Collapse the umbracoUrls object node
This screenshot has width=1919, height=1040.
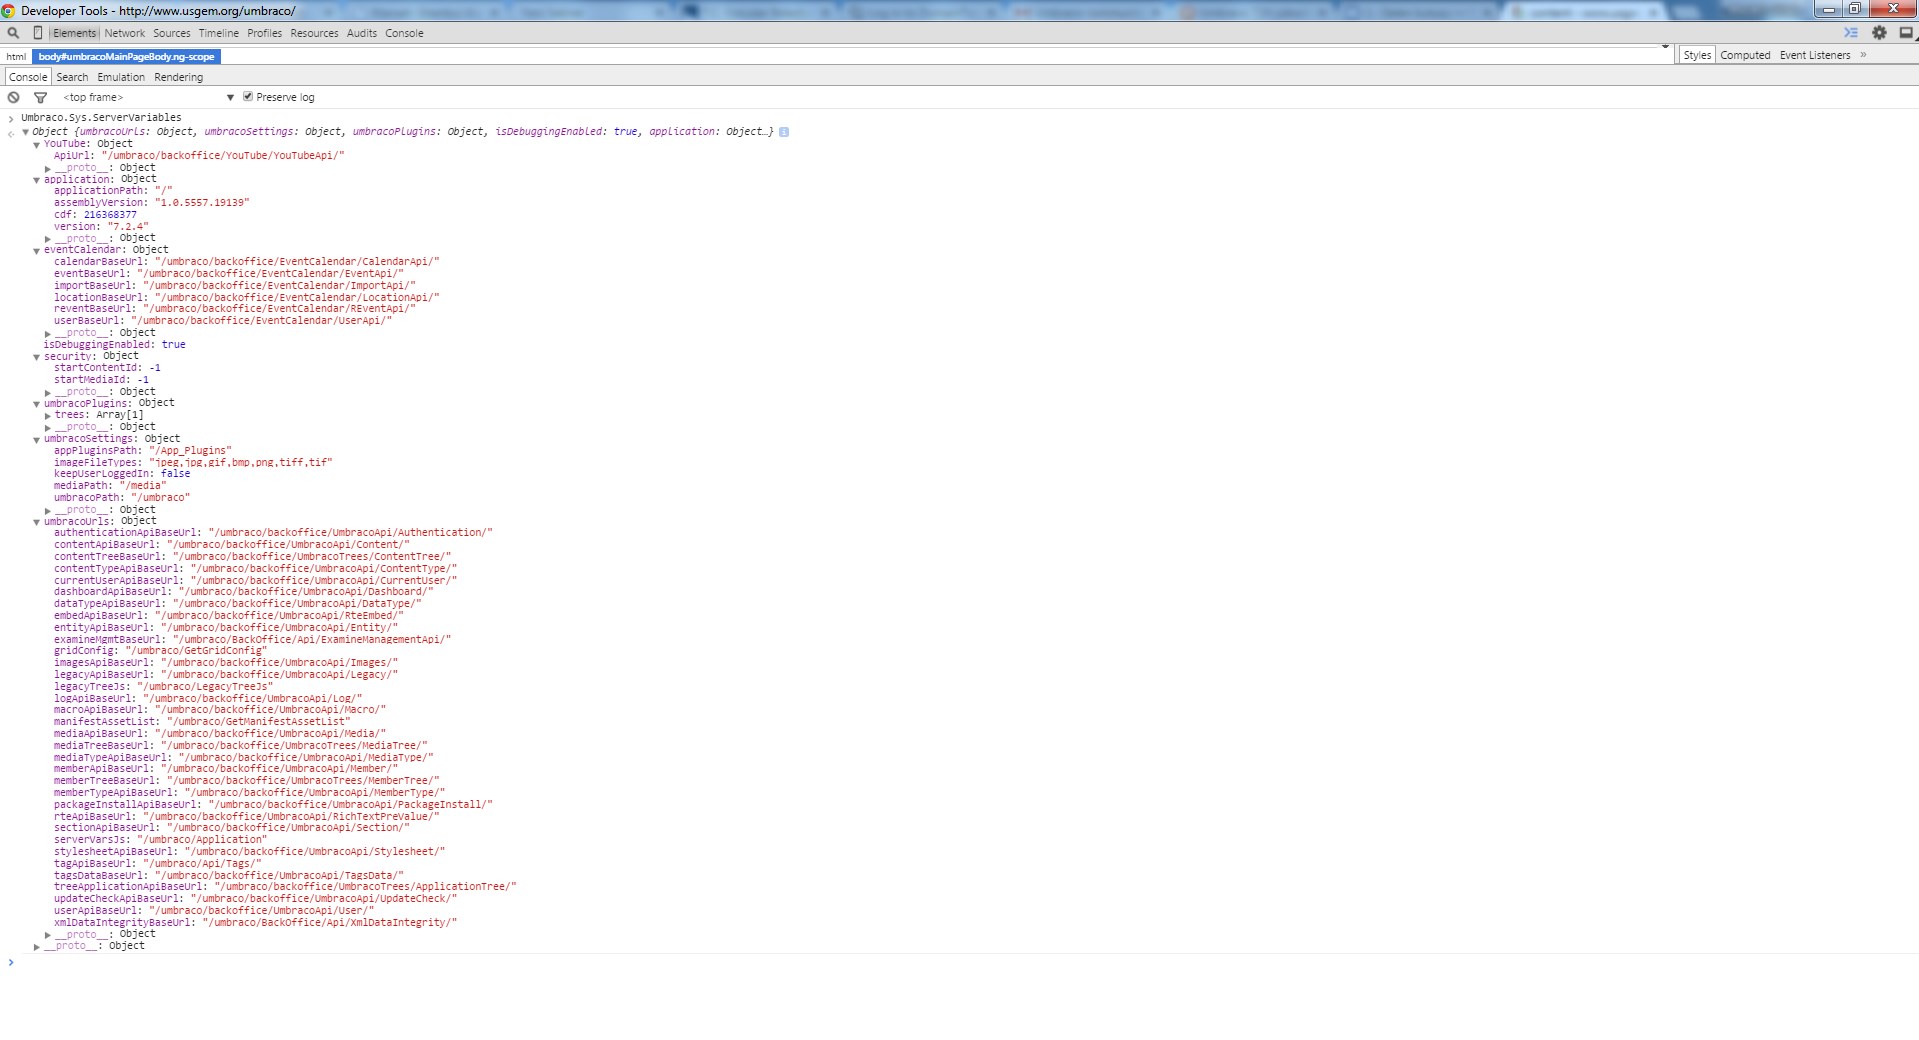point(37,521)
